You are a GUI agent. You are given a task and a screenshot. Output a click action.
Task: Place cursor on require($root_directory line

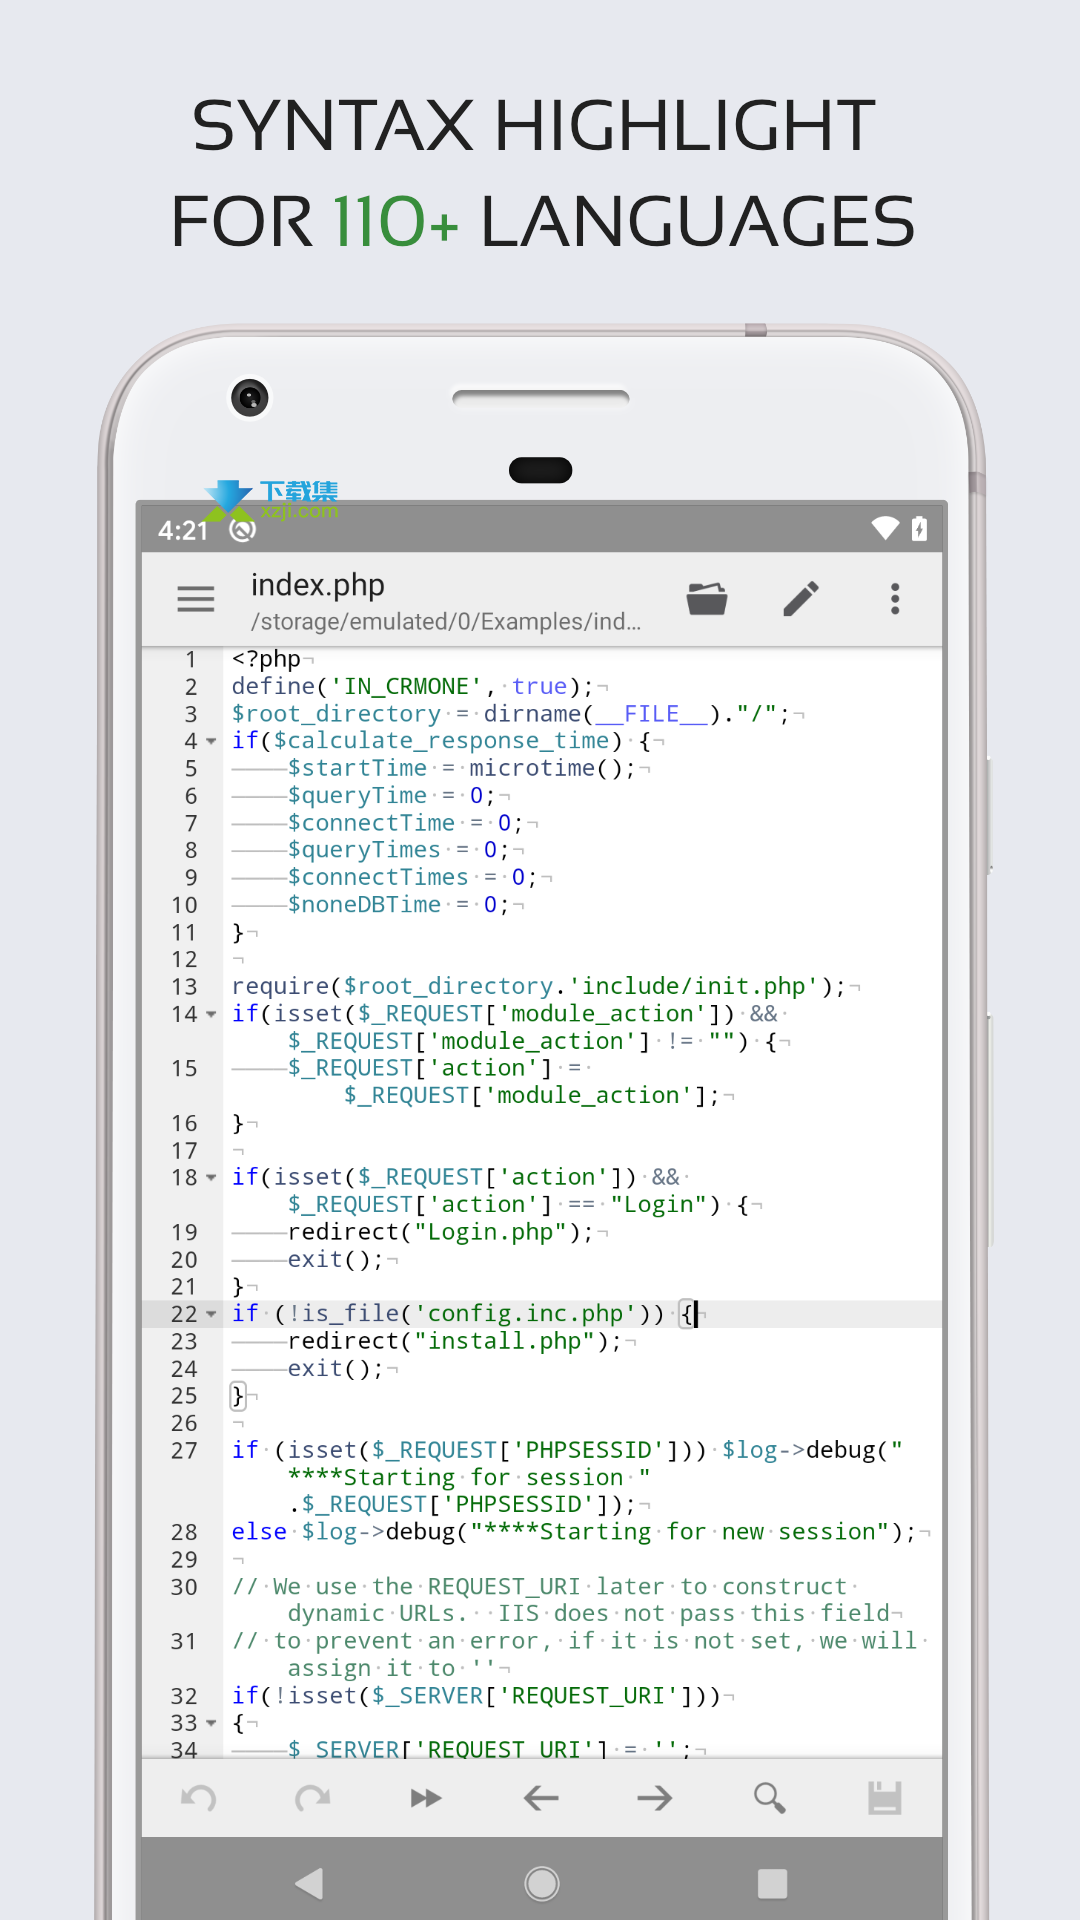[539, 987]
